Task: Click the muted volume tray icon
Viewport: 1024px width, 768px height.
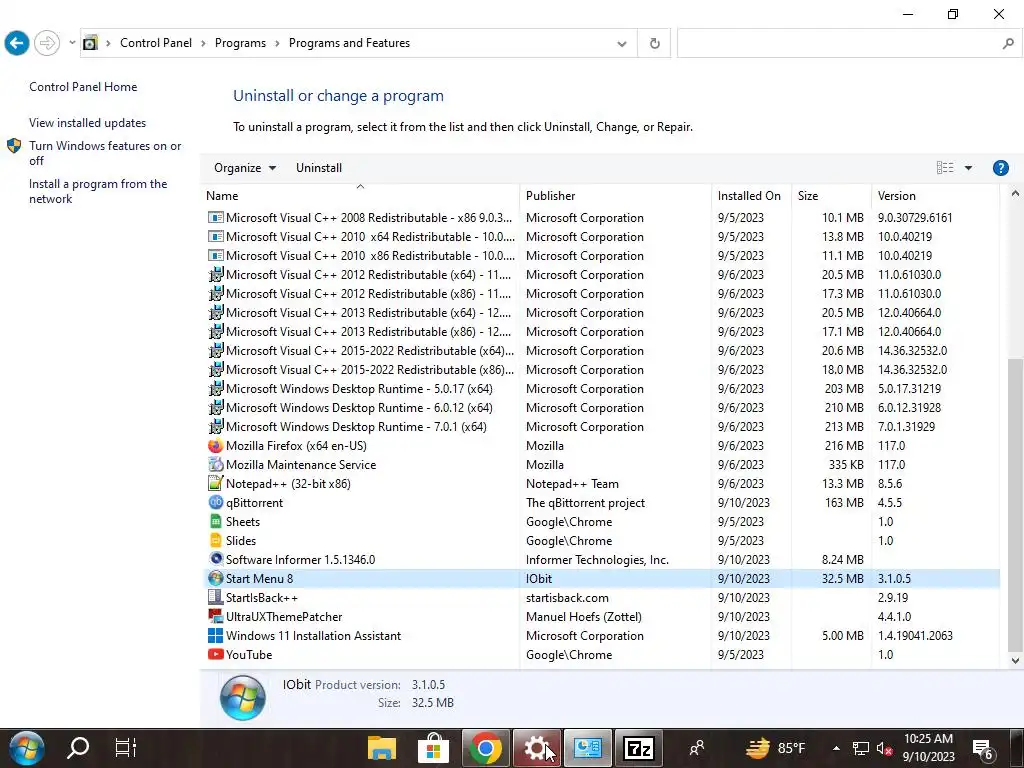Action: 884,749
